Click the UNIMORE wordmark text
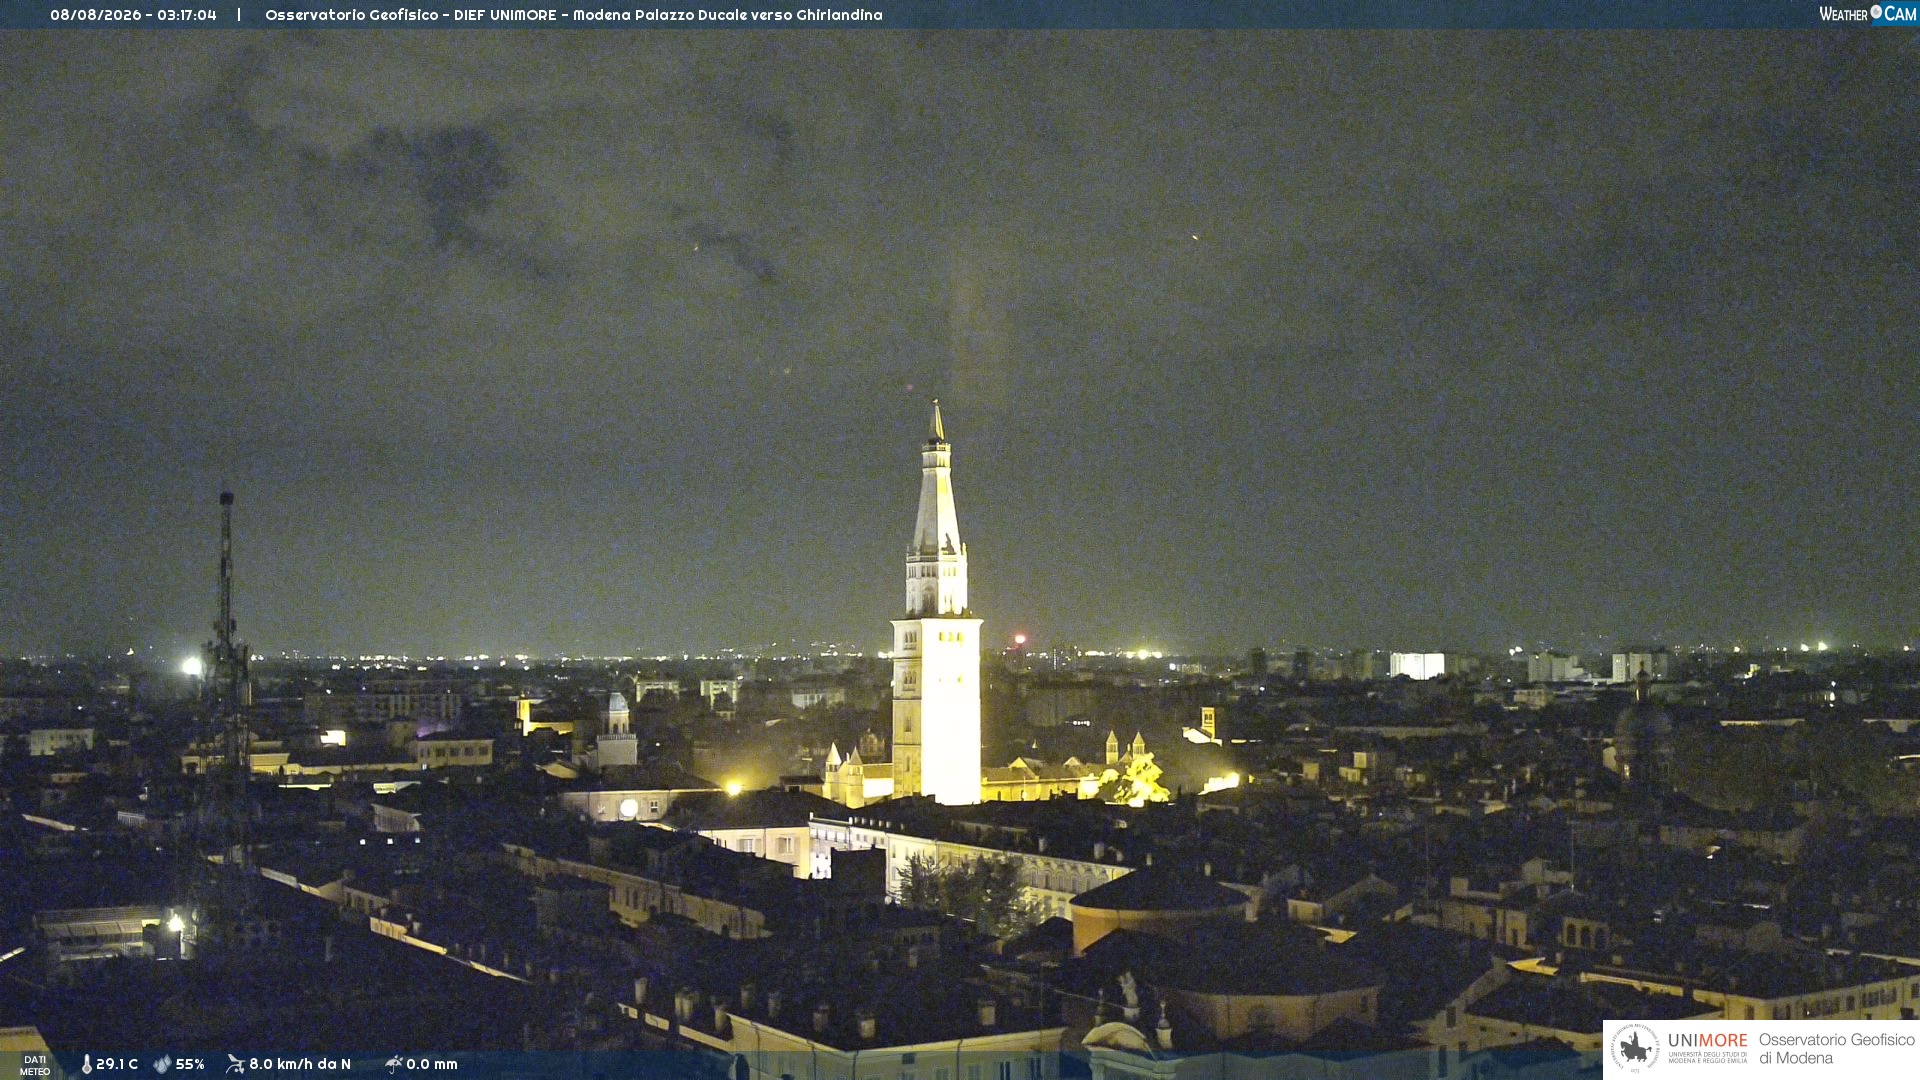Screen dimensions: 1920x1080 click(x=1708, y=1041)
